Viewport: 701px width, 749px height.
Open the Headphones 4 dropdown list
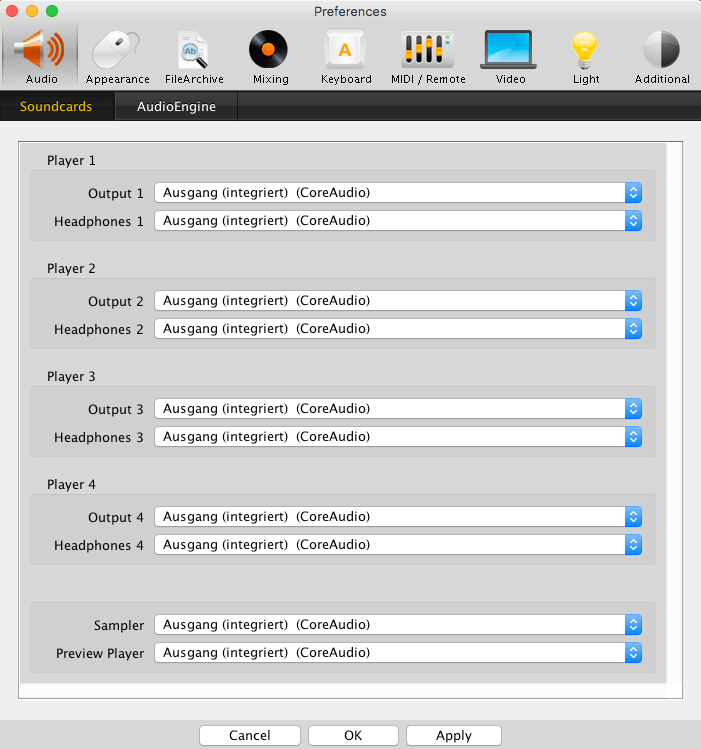397,545
